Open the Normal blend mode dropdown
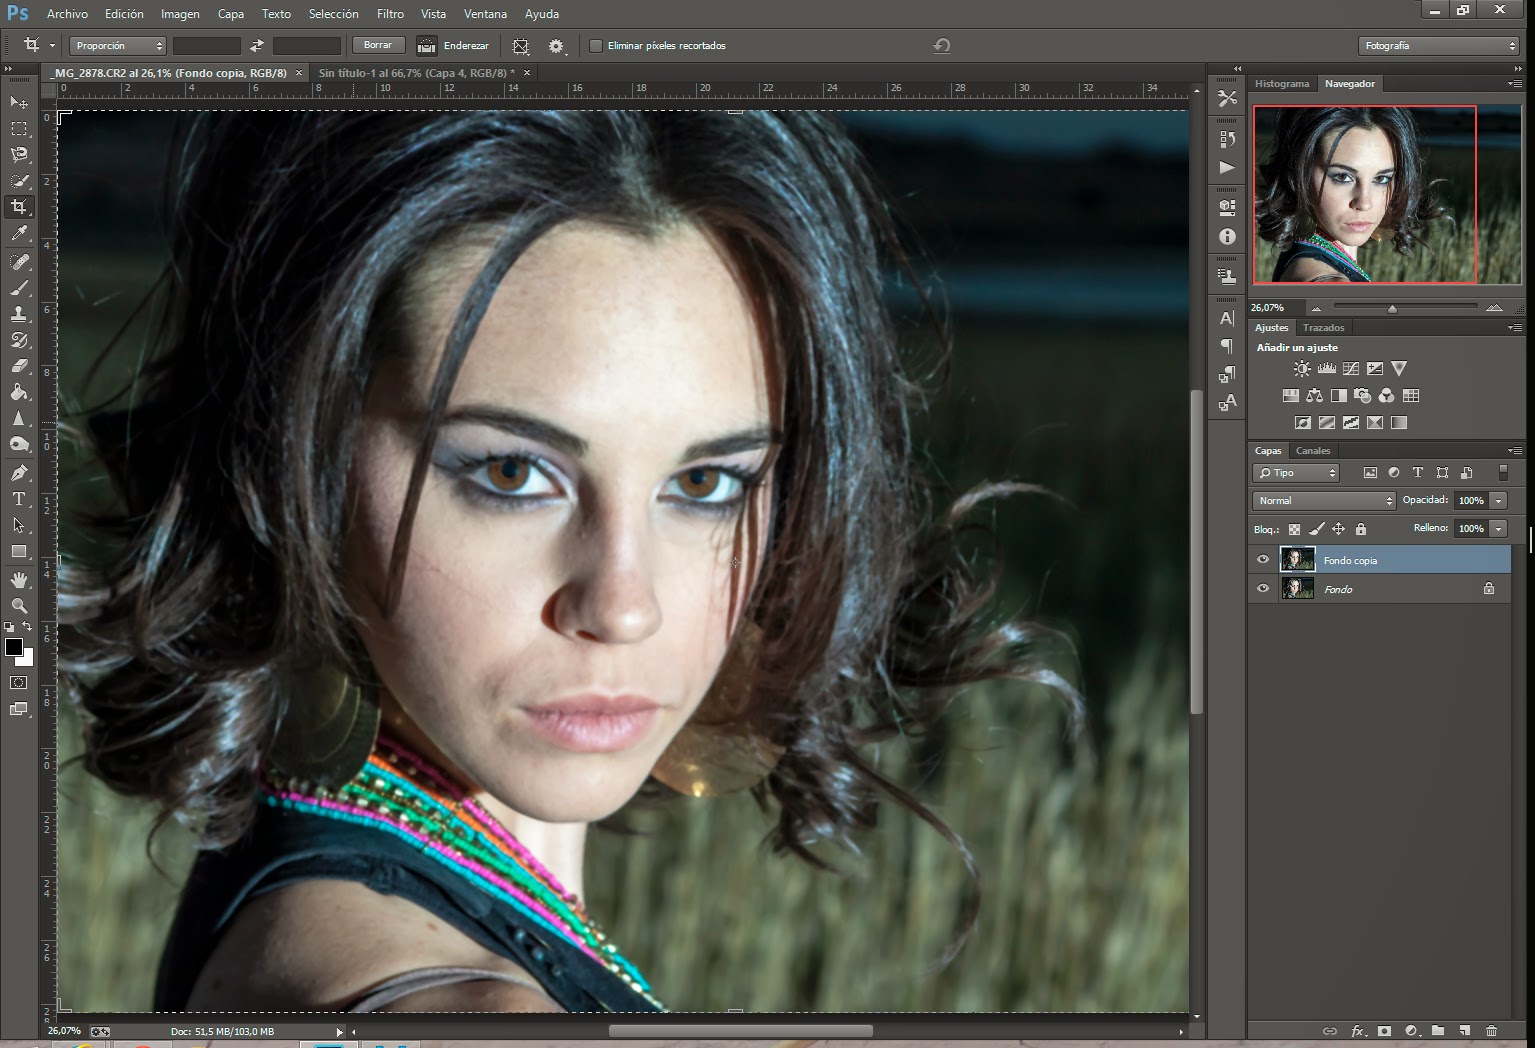Viewport: 1535px width, 1048px height. [x=1324, y=500]
